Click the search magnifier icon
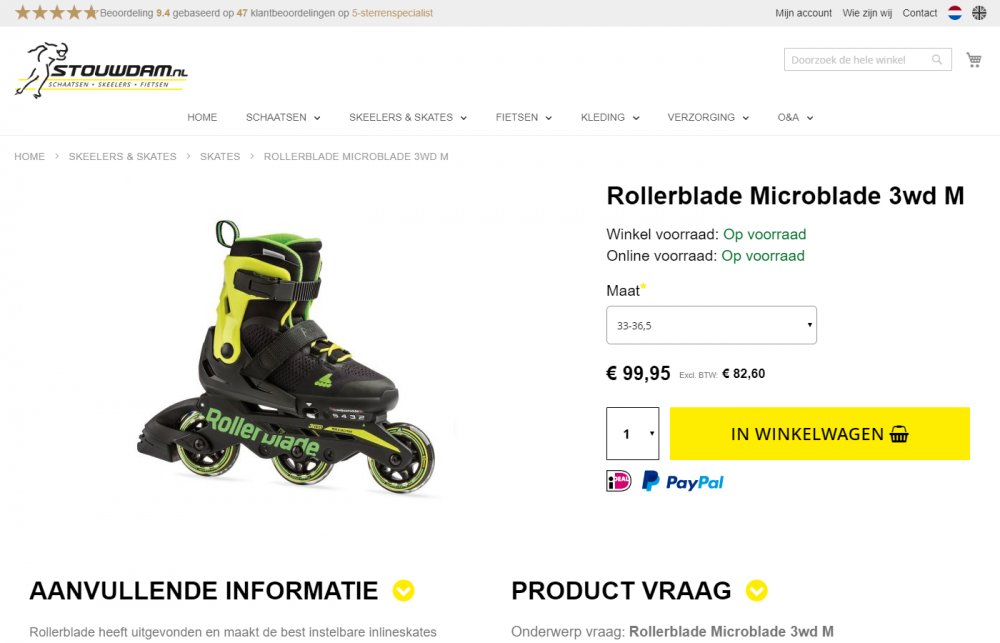 (937, 59)
